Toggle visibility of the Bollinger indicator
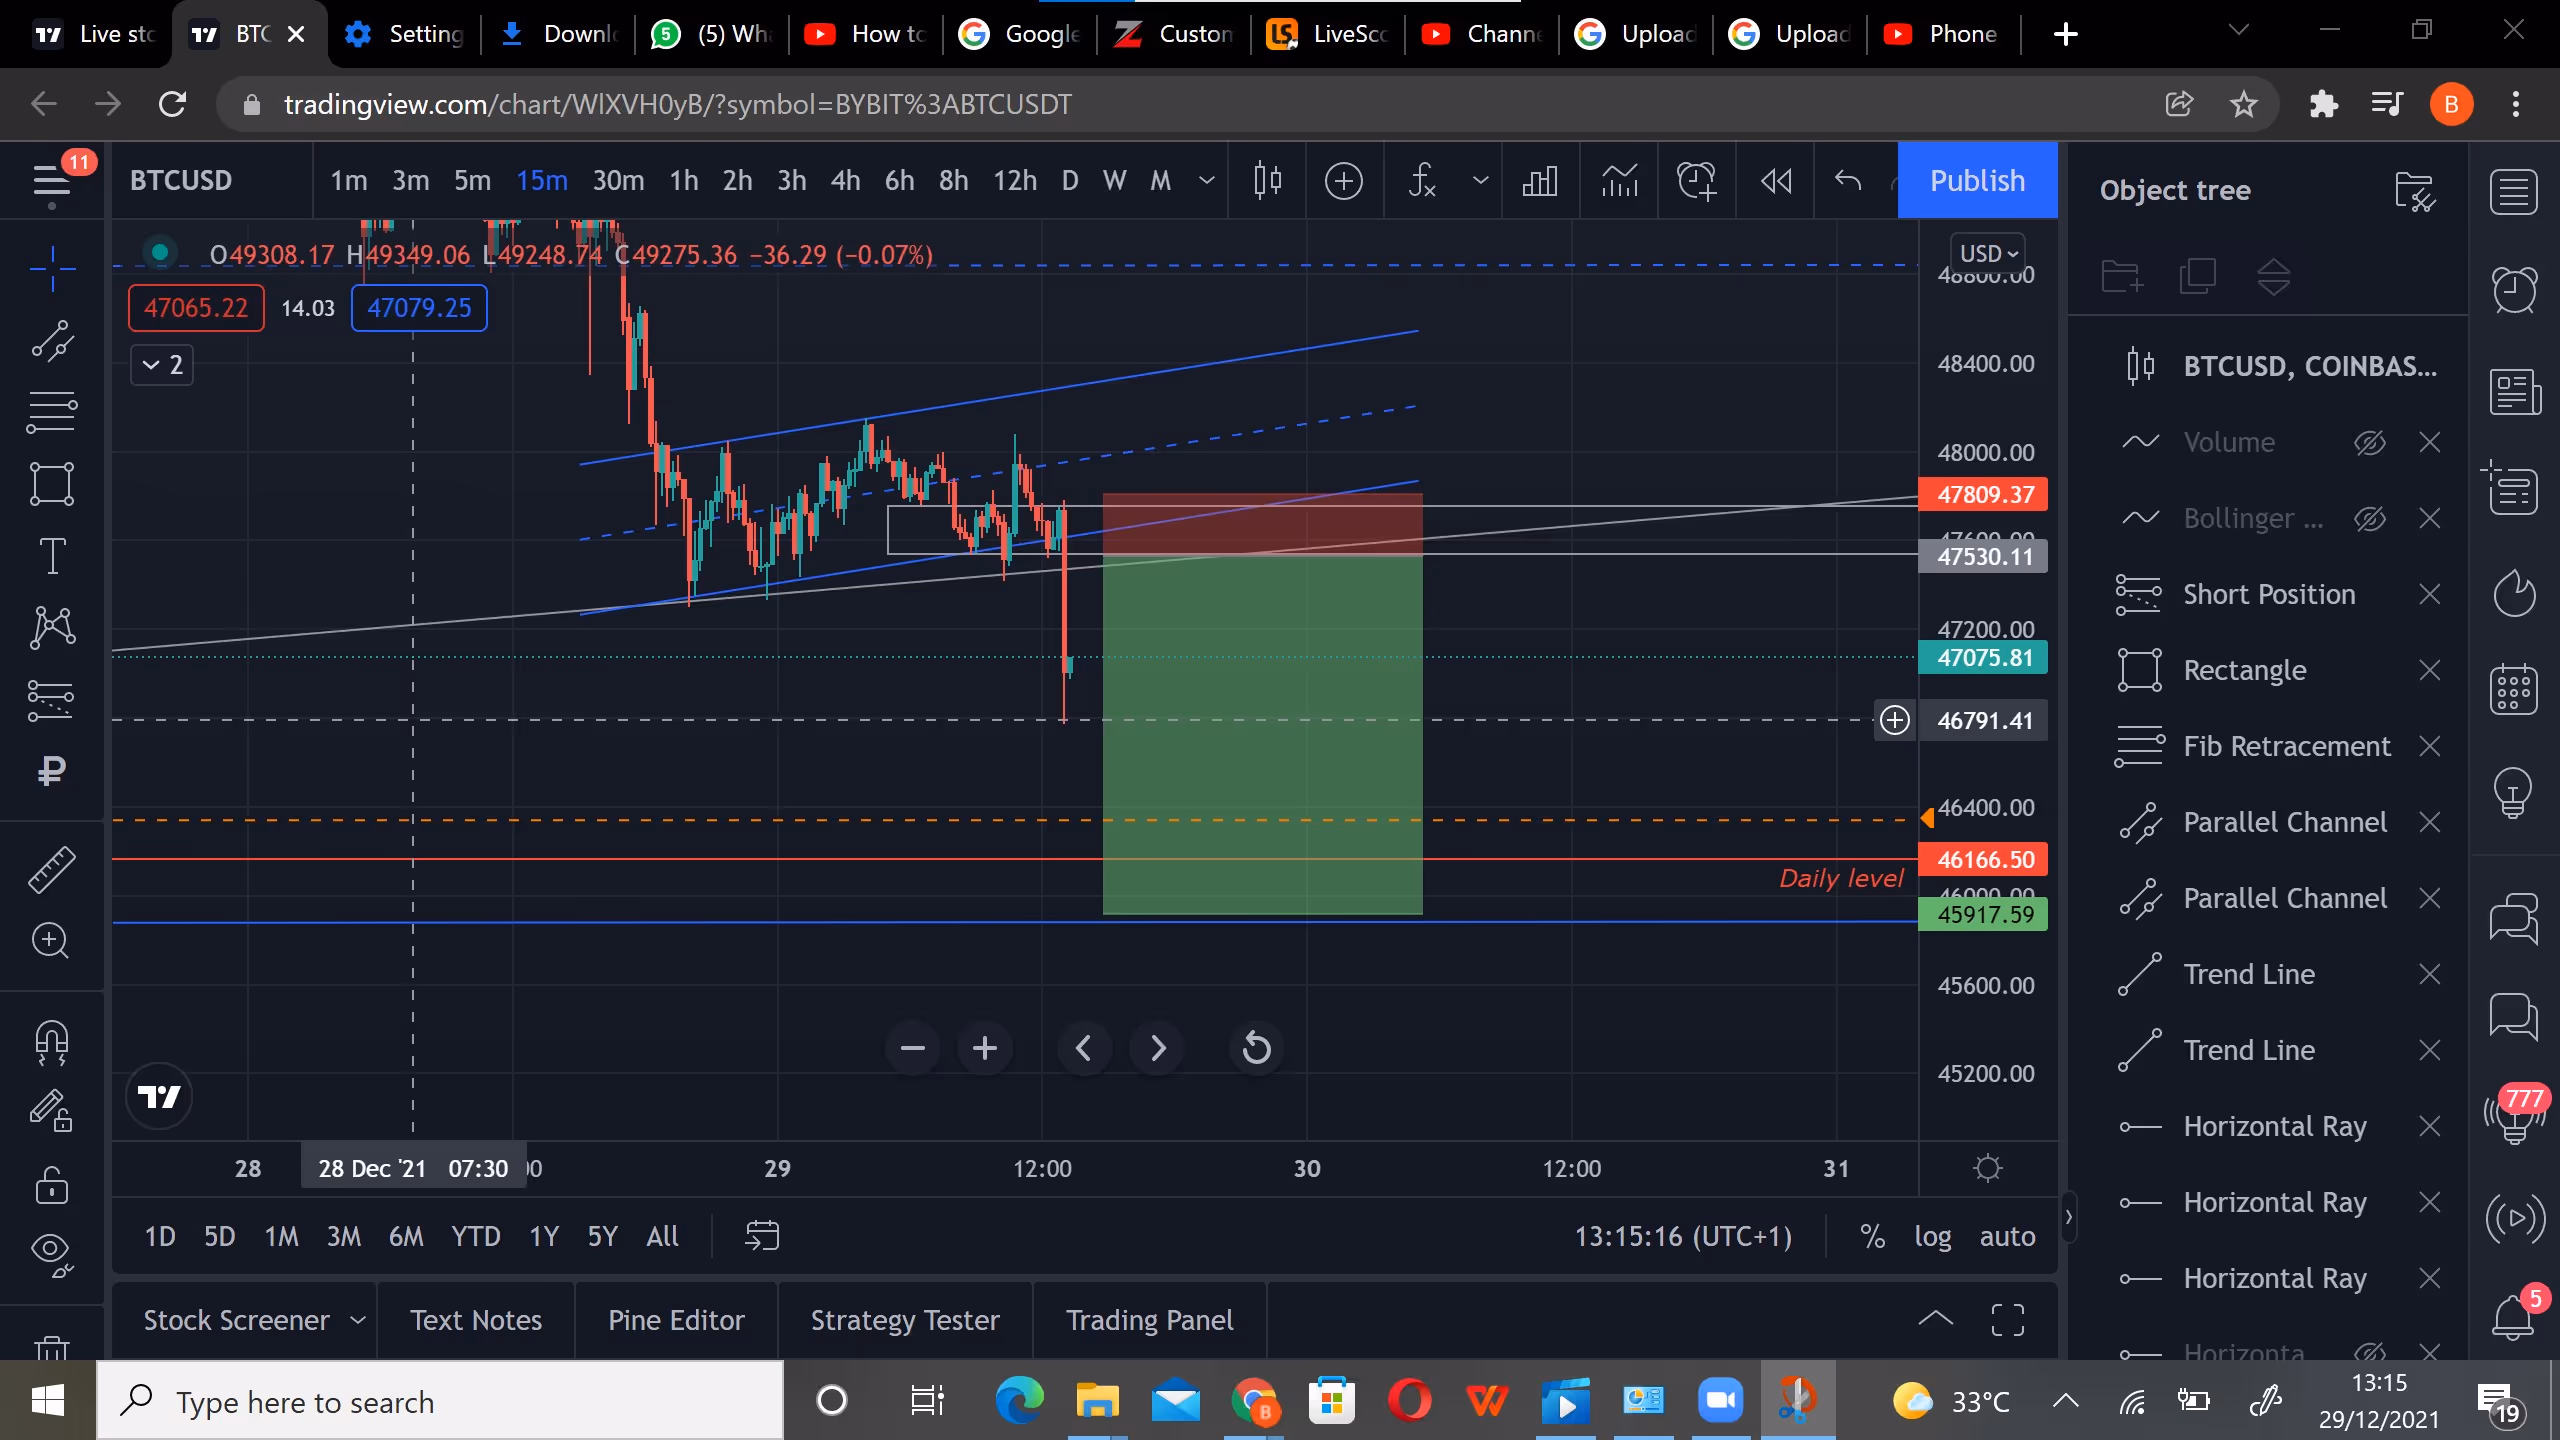Screen dimensions: 2560x1440 click(x=2370, y=518)
